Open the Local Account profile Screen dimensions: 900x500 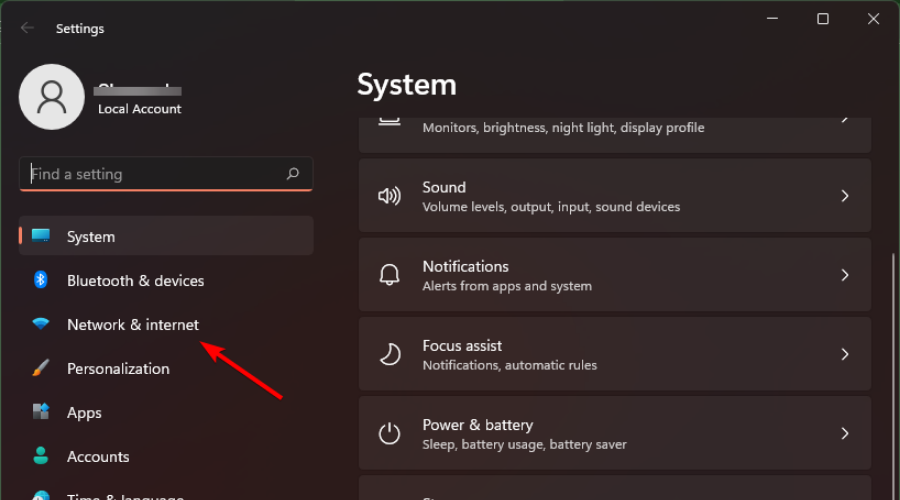click(x=52, y=97)
